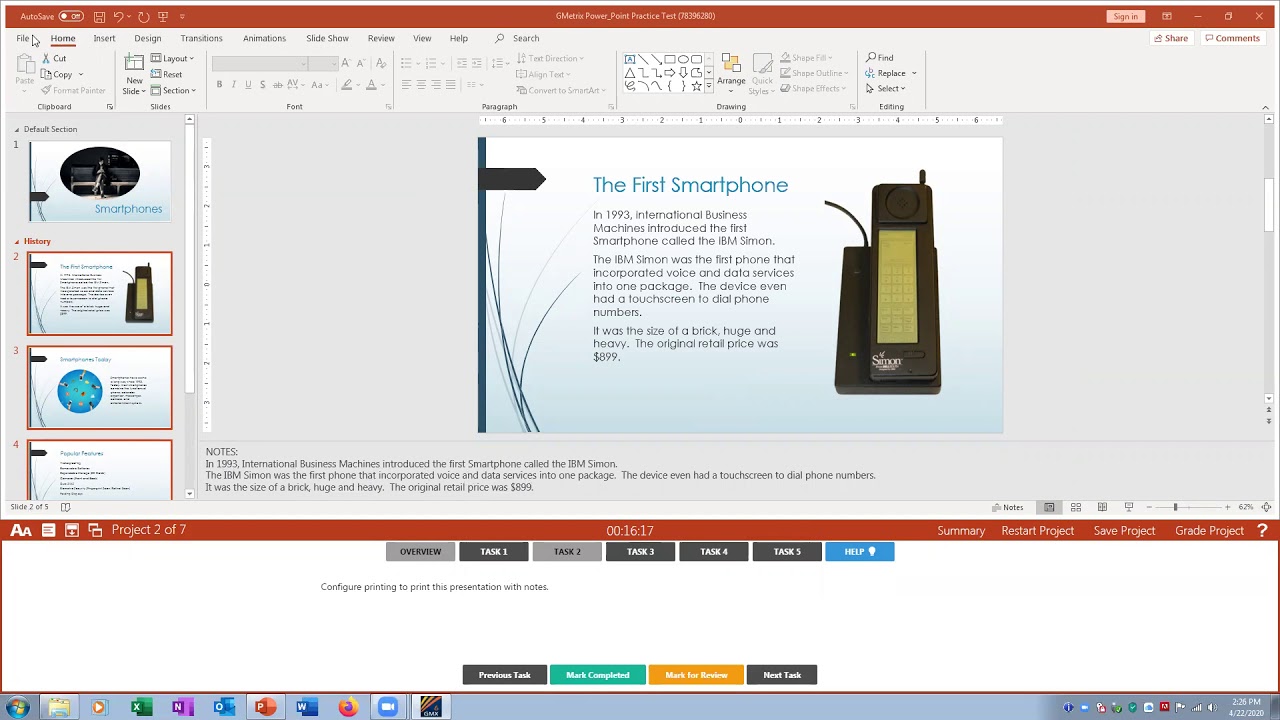
Task: Click the Redo icon
Action: tap(144, 16)
